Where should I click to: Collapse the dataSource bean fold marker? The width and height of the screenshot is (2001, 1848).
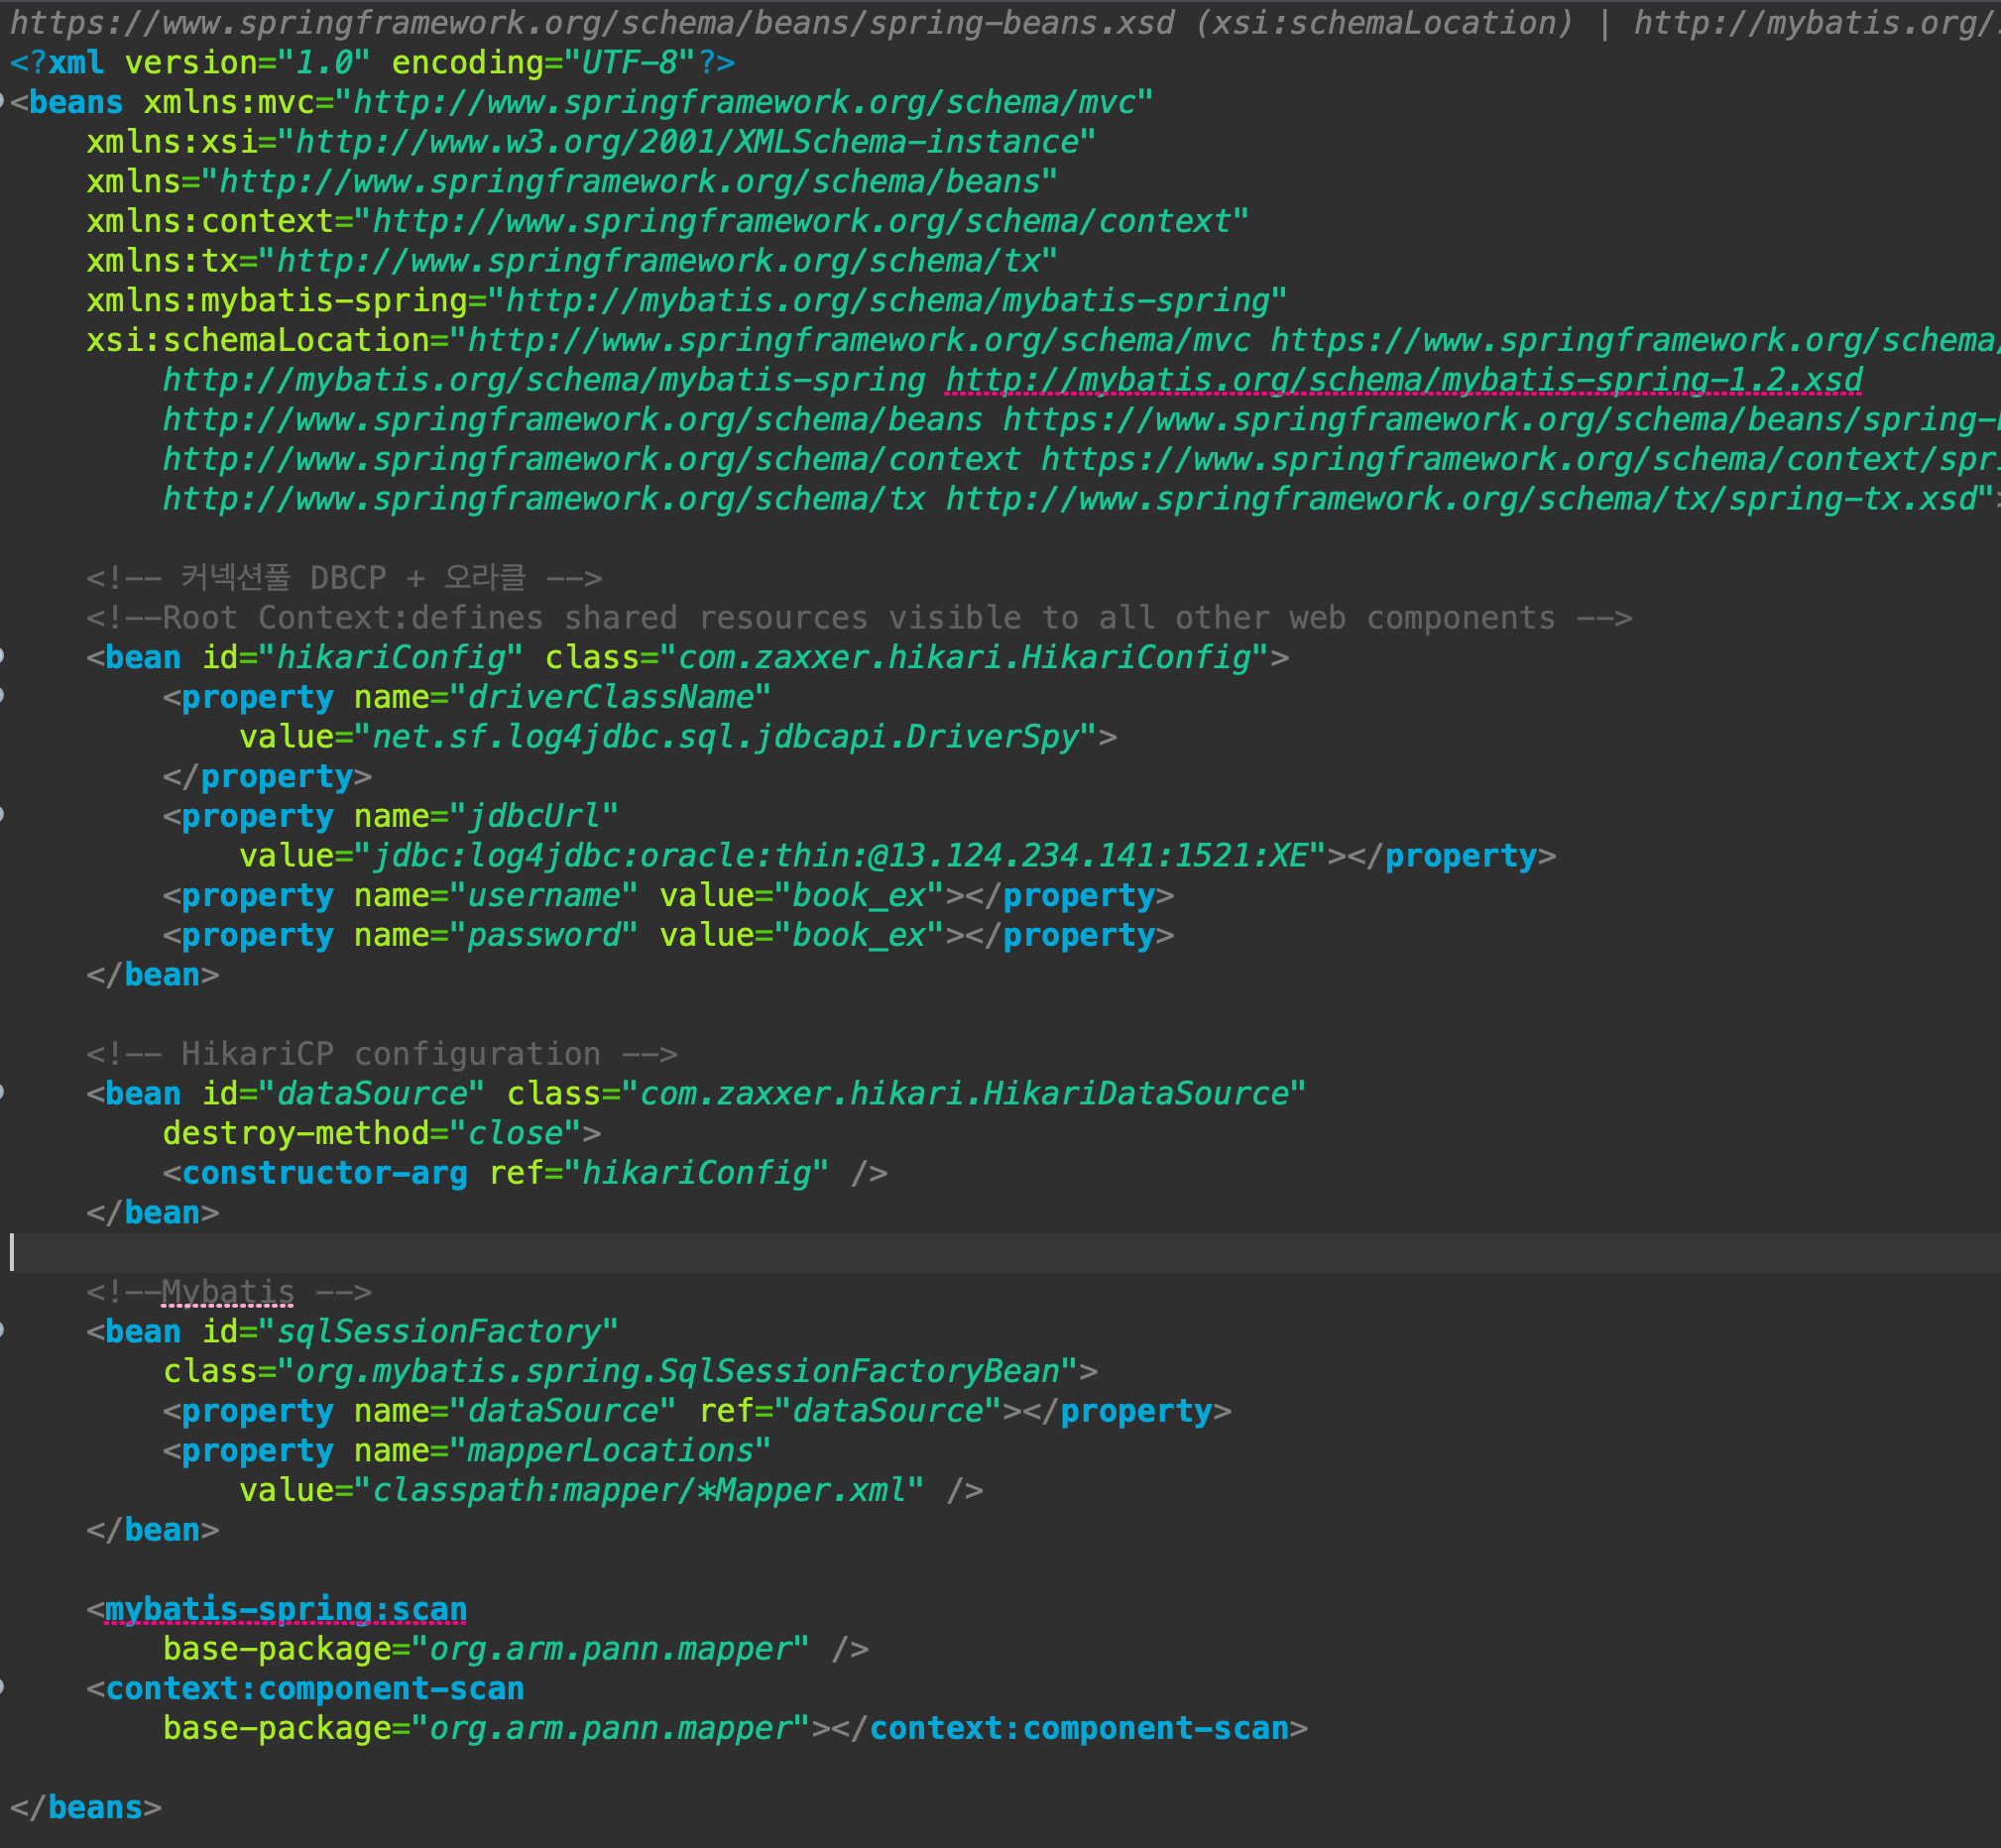pyautogui.click(x=2, y=1092)
